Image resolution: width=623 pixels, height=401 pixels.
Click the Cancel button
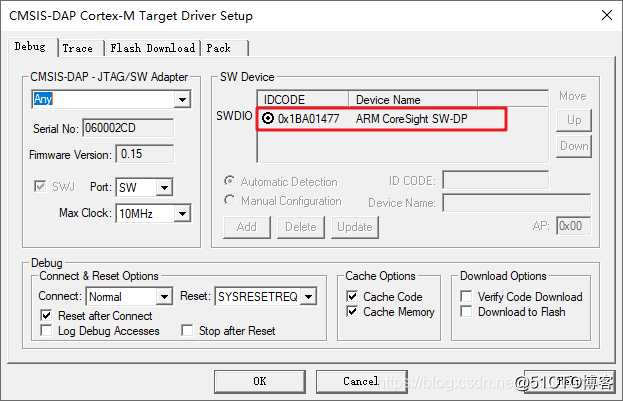click(362, 382)
